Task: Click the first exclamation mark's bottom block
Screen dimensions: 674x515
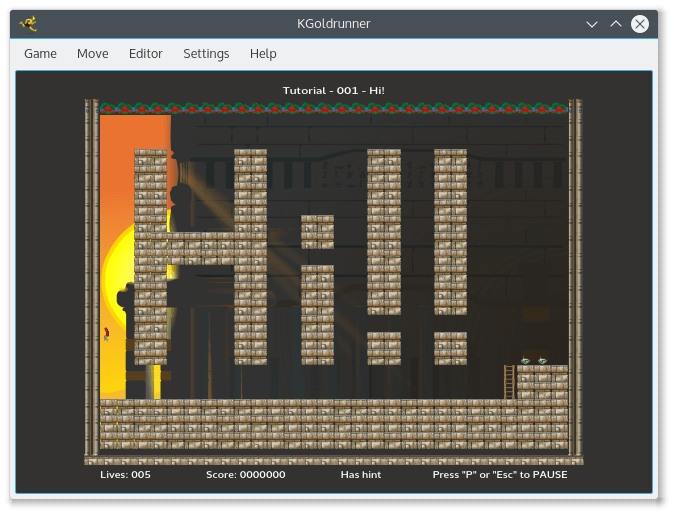Action: [384, 348]
